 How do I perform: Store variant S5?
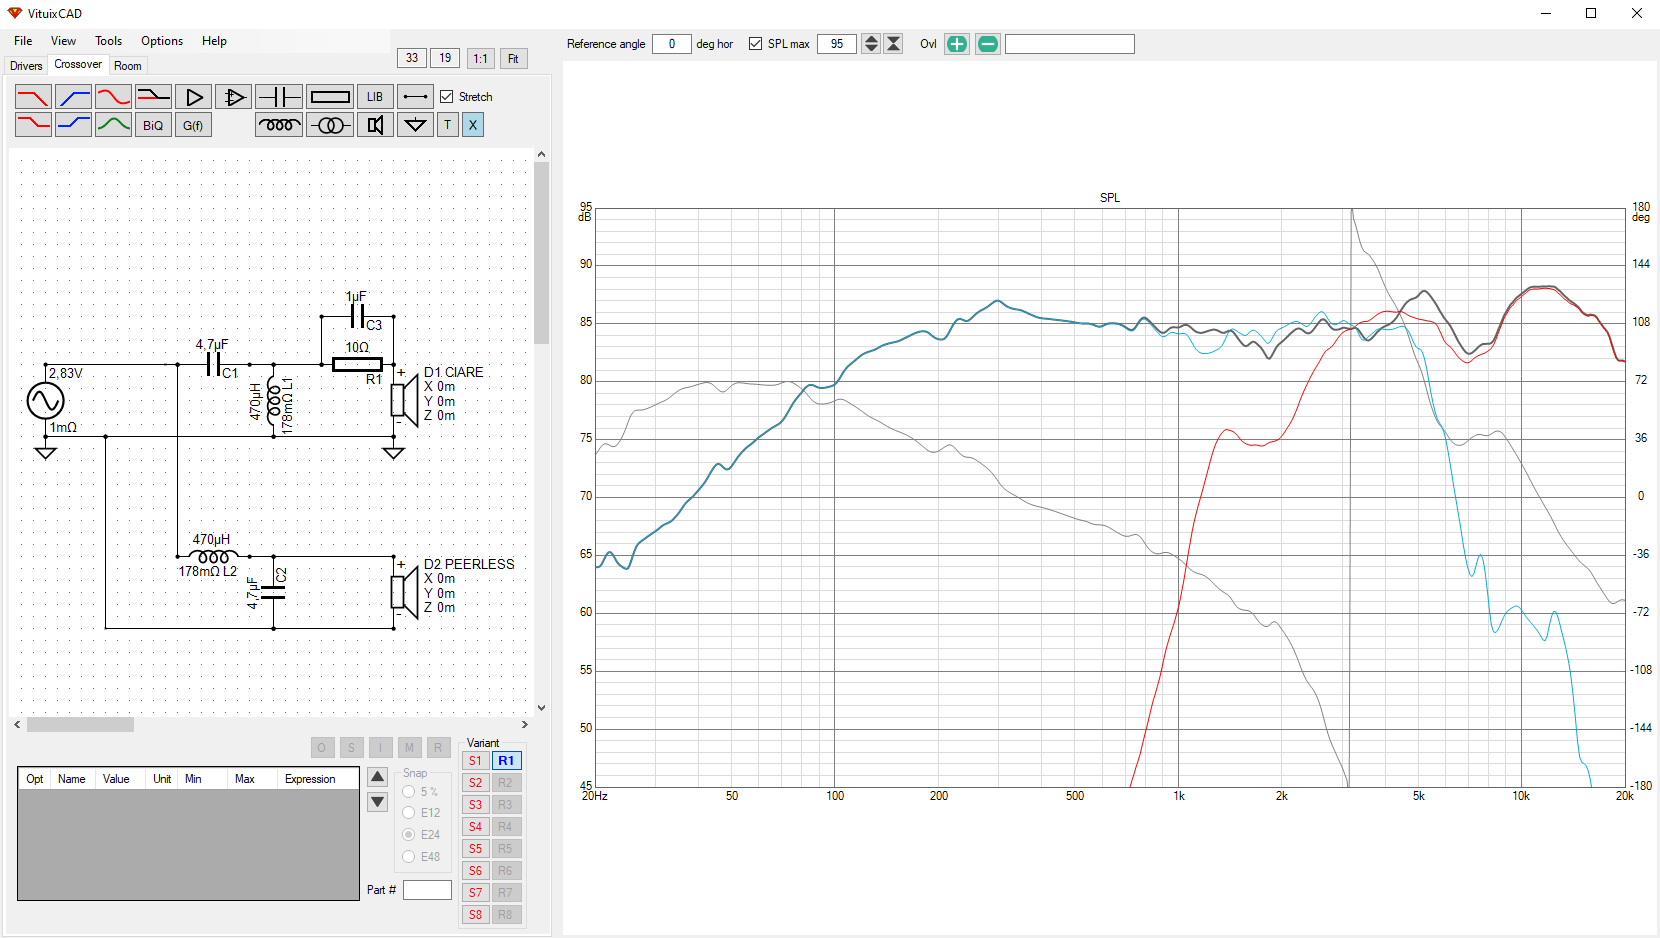click(x=475, y=849)
